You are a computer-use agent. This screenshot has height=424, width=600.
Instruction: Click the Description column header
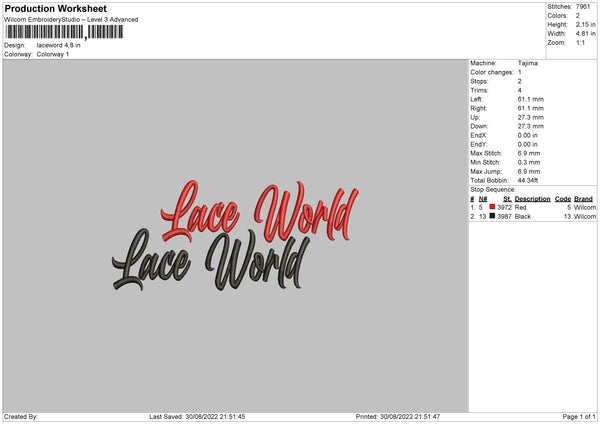click(x=533, y=199)
